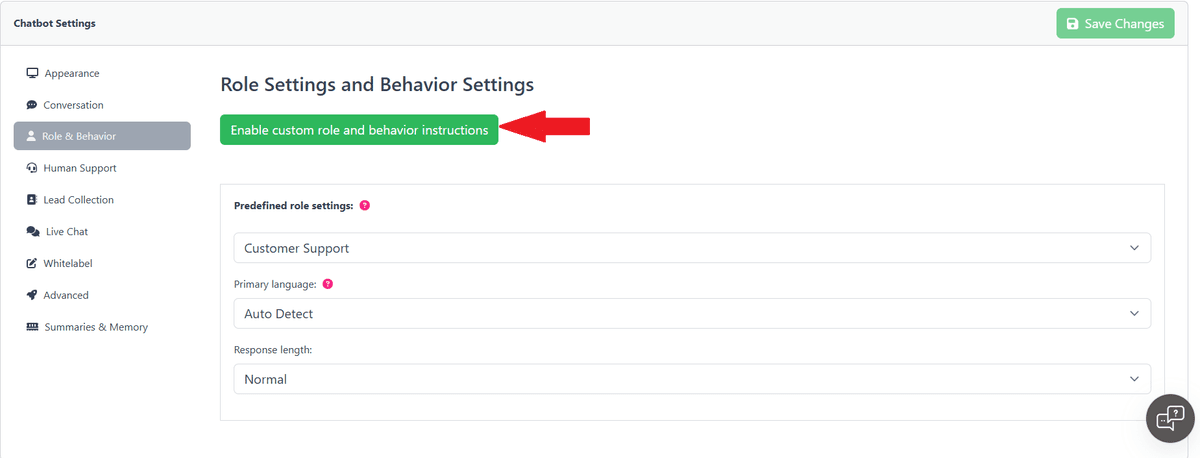
Task: Click the Save Changes button
Action: pyautogui.click(x=1114, y=23)
